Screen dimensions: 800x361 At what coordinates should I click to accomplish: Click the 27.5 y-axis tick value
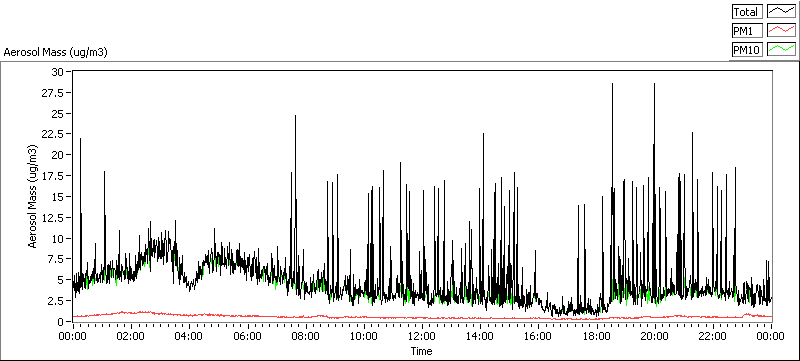click(54, 93)
